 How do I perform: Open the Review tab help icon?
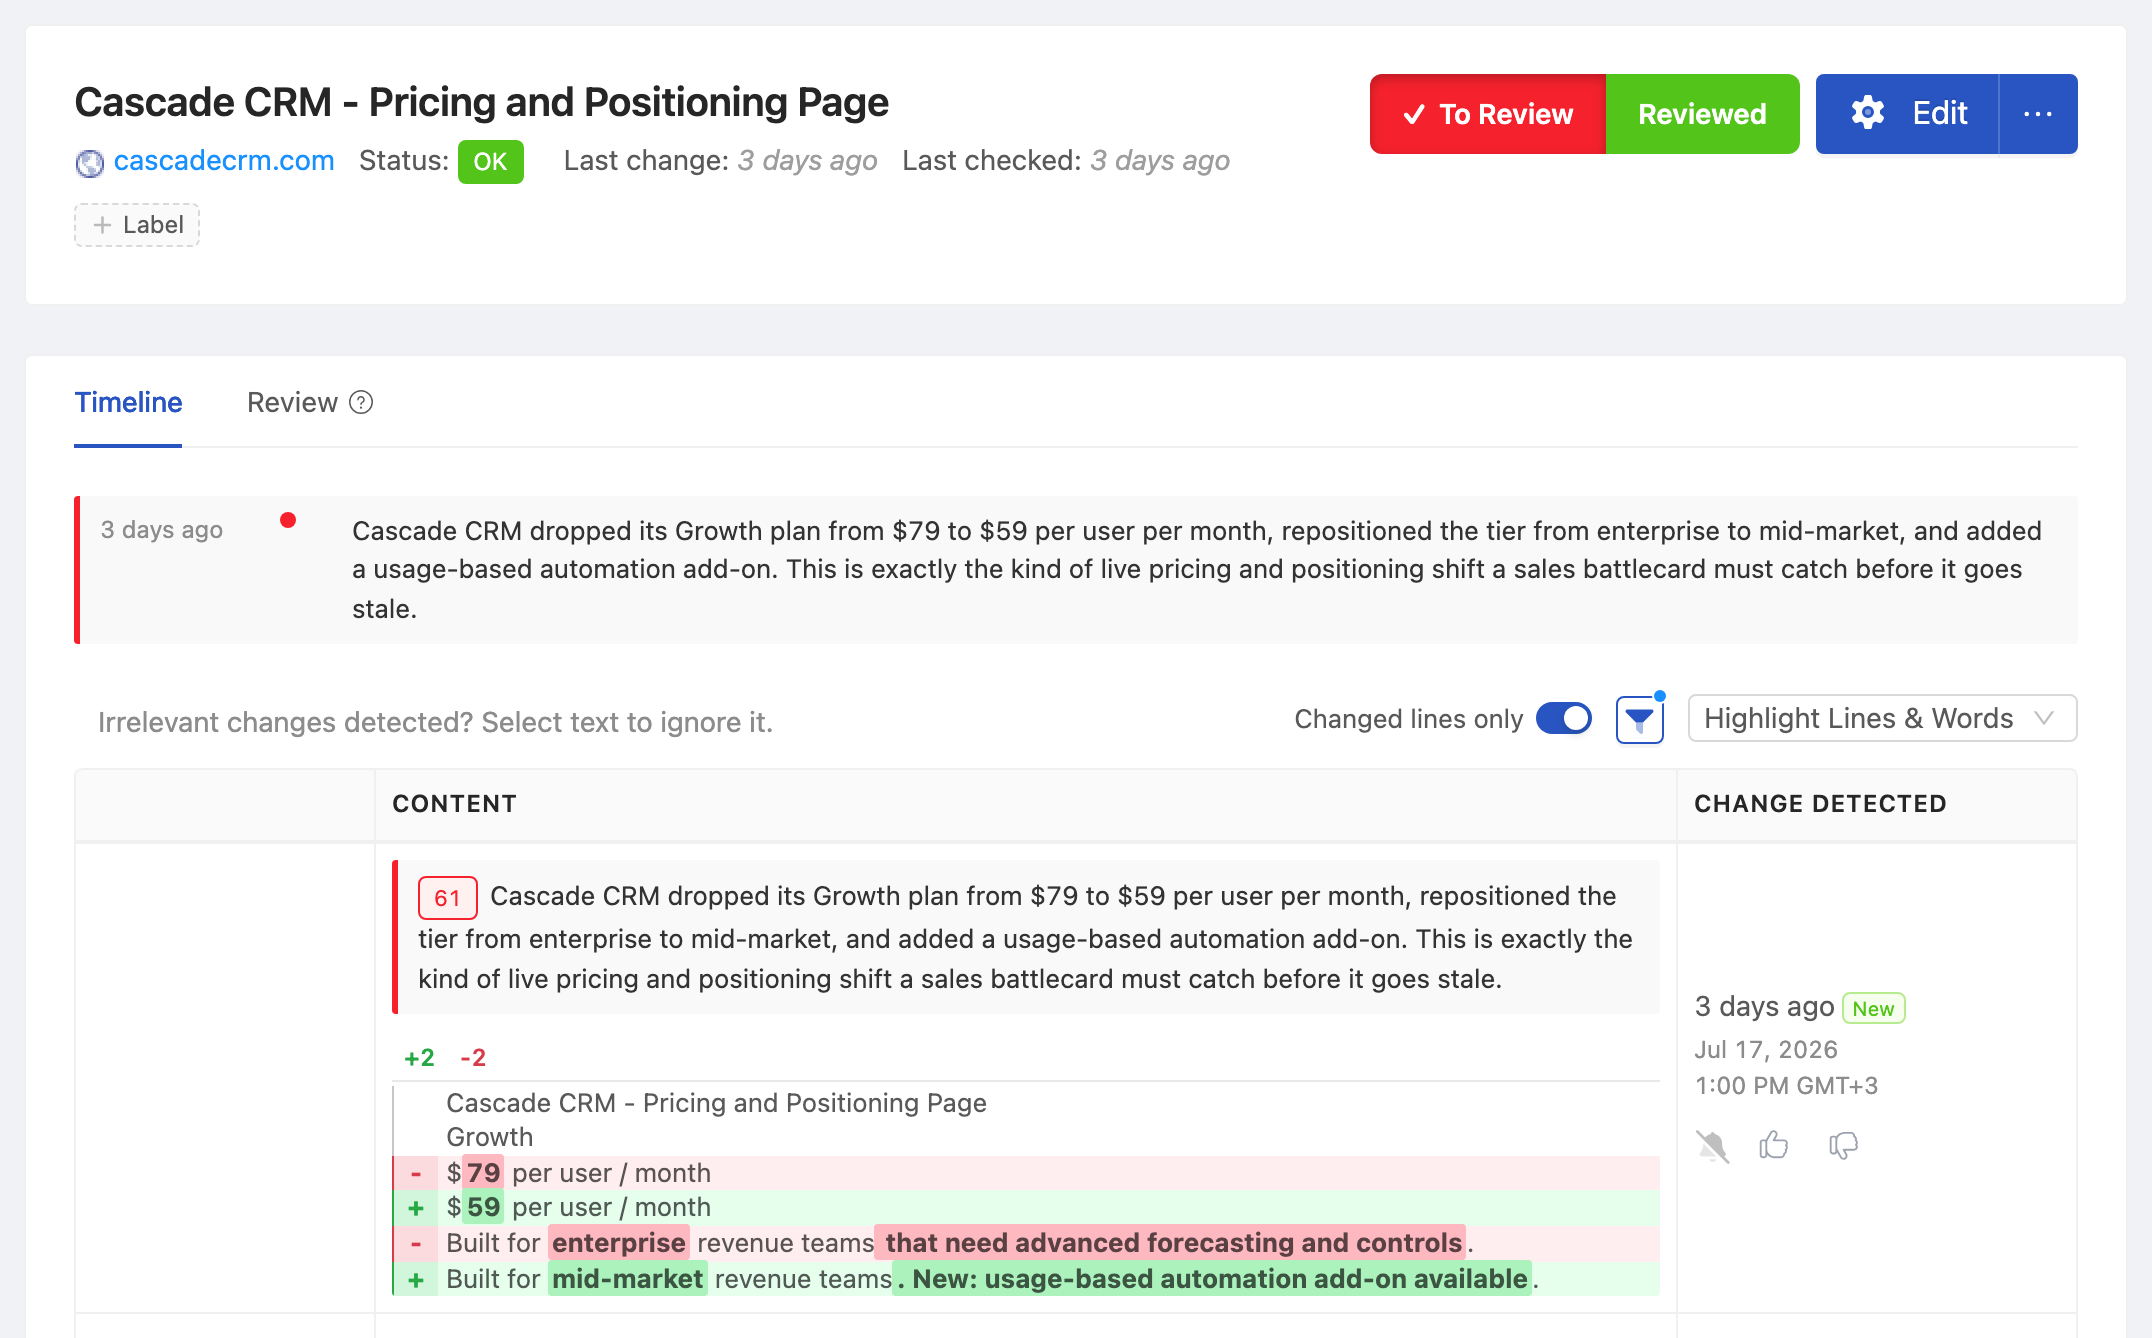point(361,402)
